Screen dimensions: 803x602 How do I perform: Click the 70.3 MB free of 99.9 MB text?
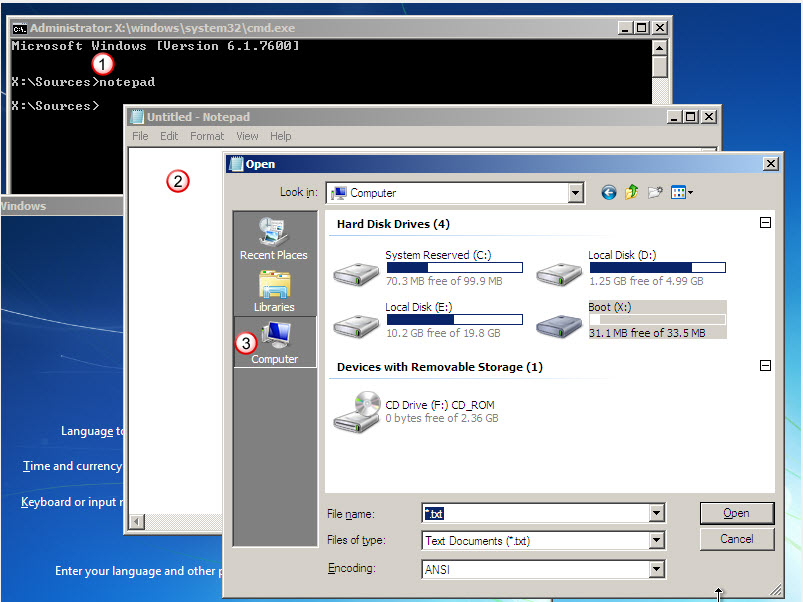click(444, 281)
